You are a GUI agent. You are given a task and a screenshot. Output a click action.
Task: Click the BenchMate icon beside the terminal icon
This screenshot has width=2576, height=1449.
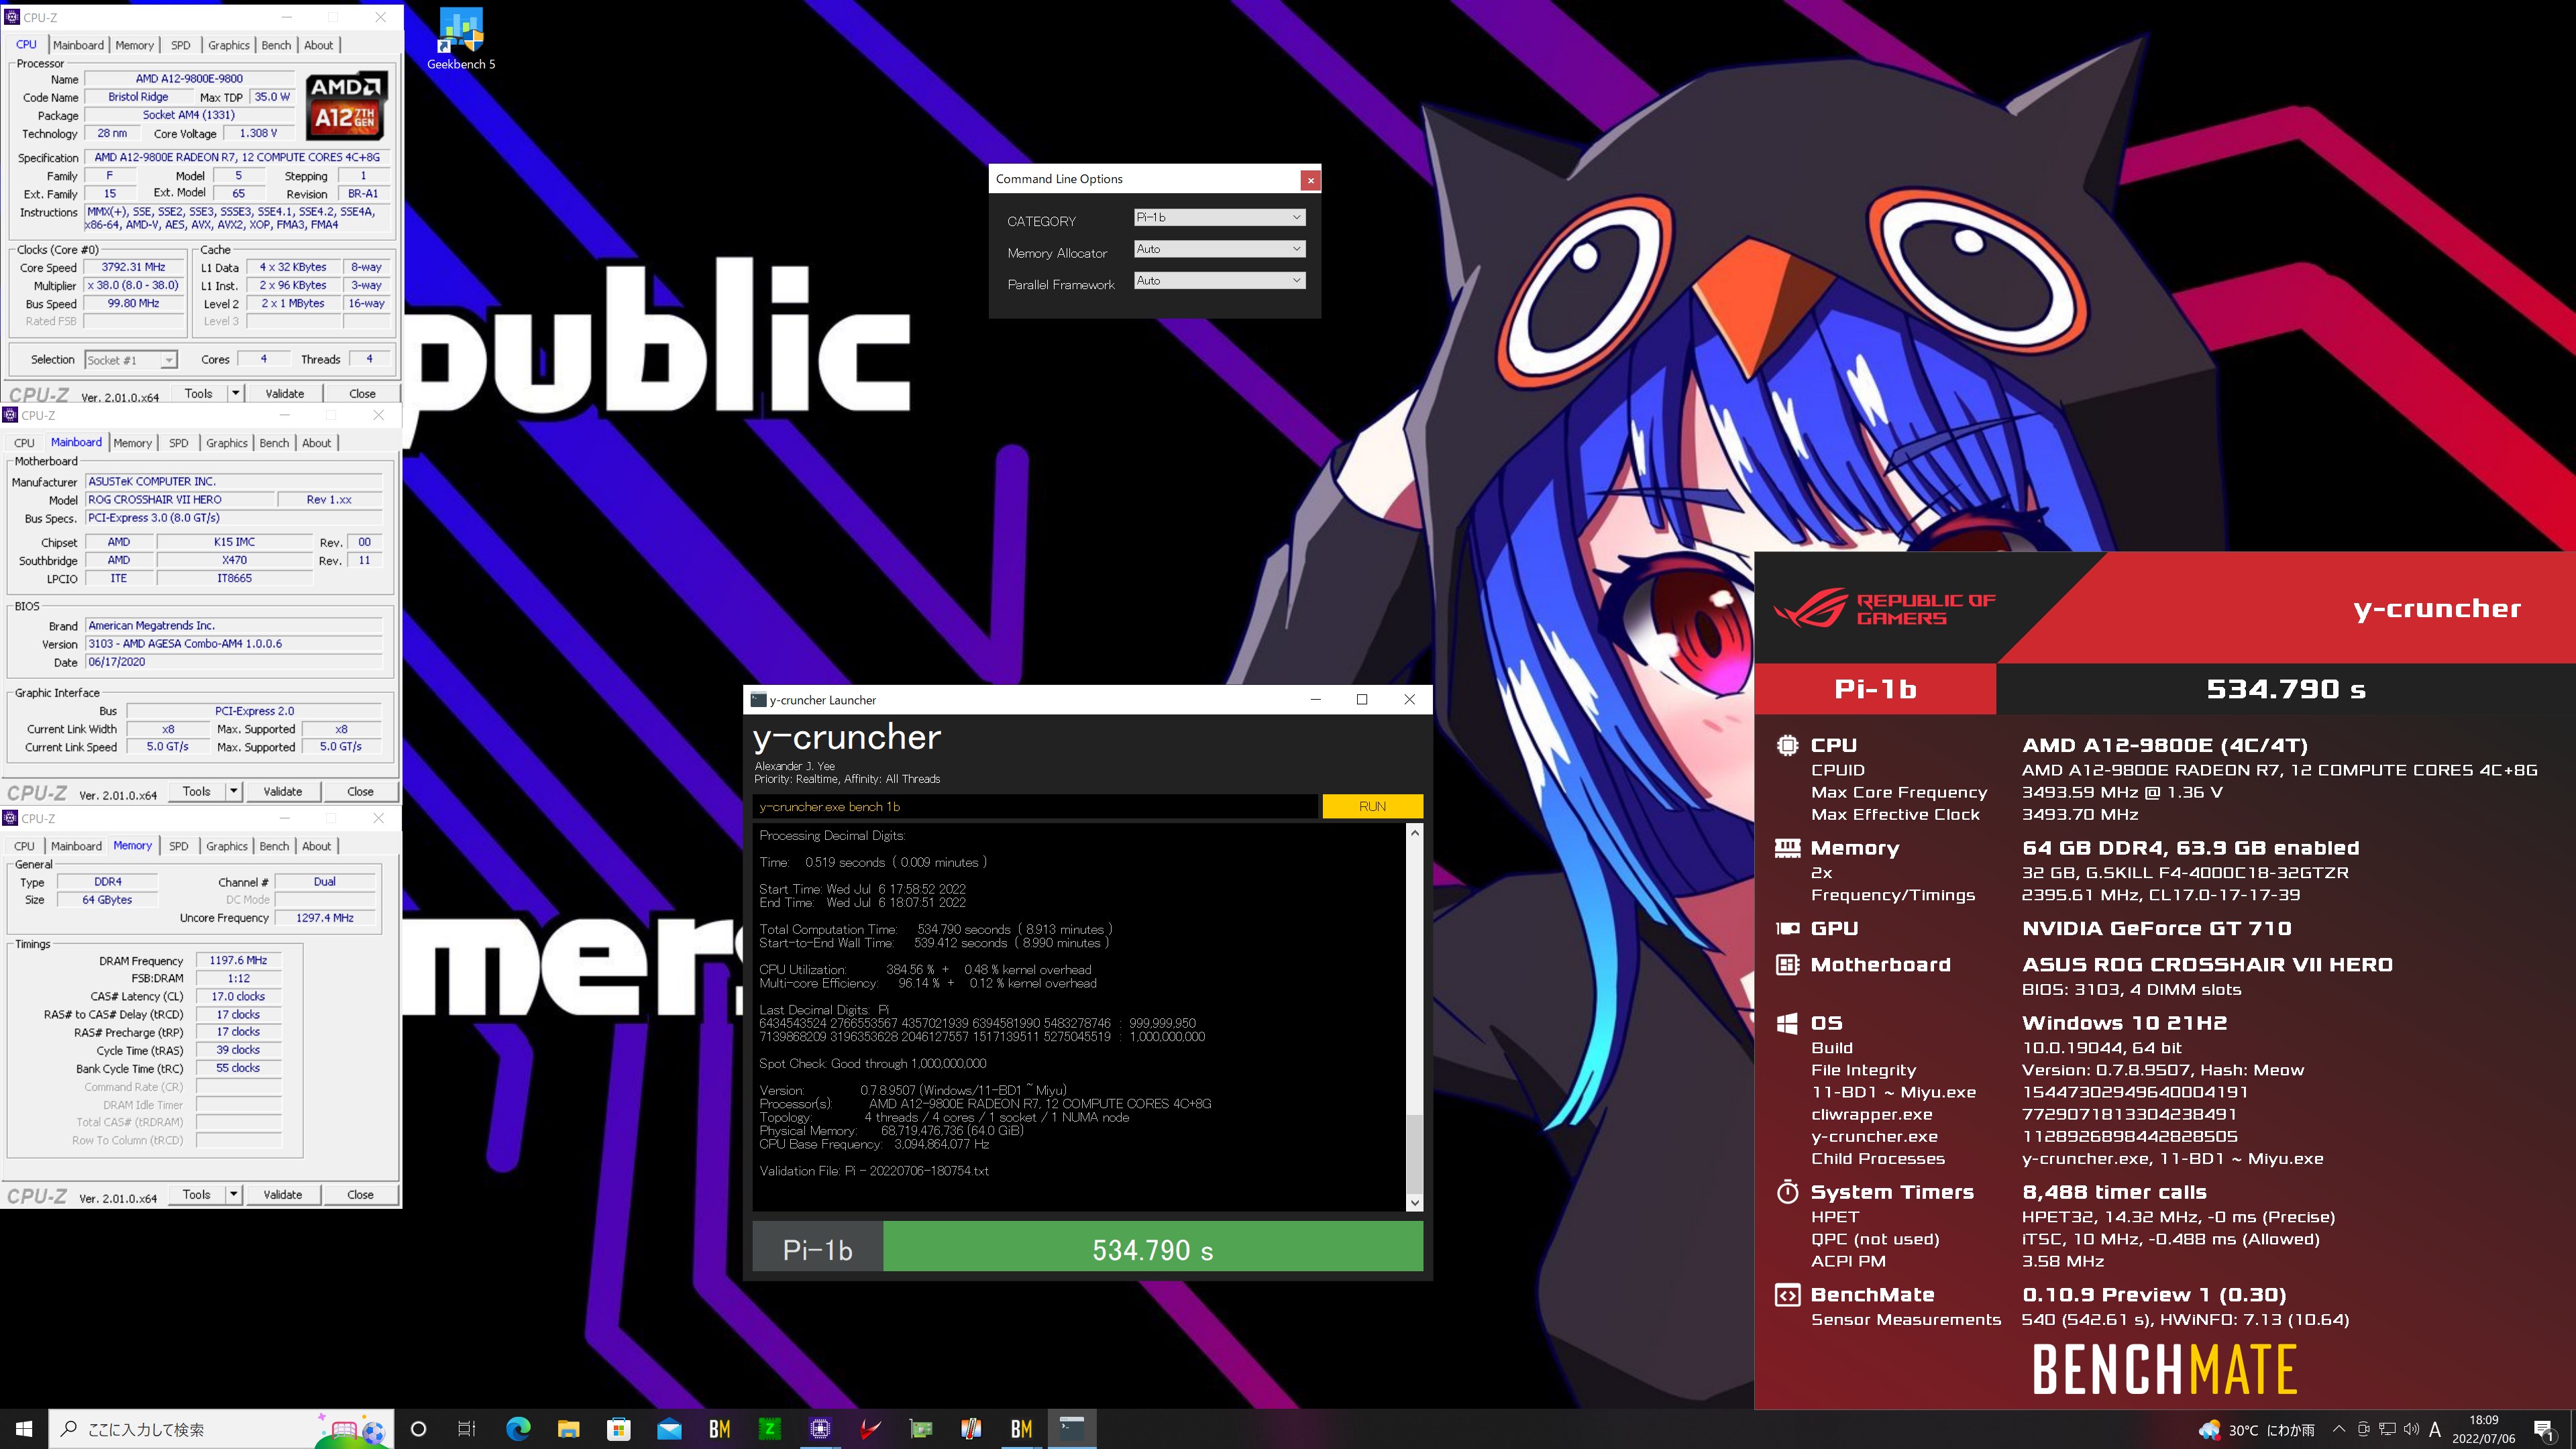point(1021,1429)
